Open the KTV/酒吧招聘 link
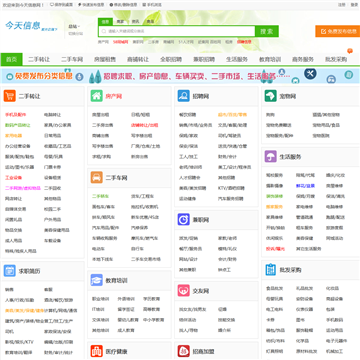Screen dimensions: 360x360 [x=231, y=188]
